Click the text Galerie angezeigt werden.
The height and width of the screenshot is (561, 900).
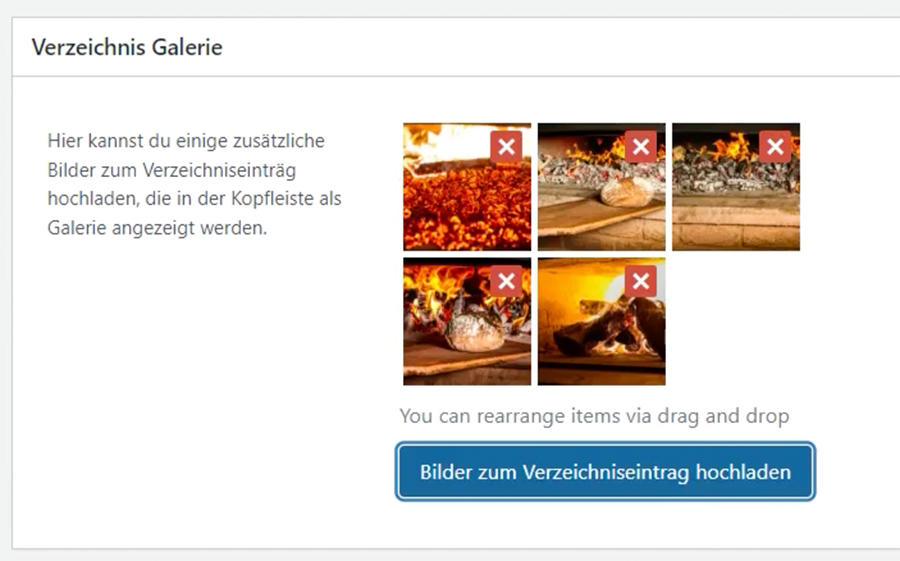(157, 229)
